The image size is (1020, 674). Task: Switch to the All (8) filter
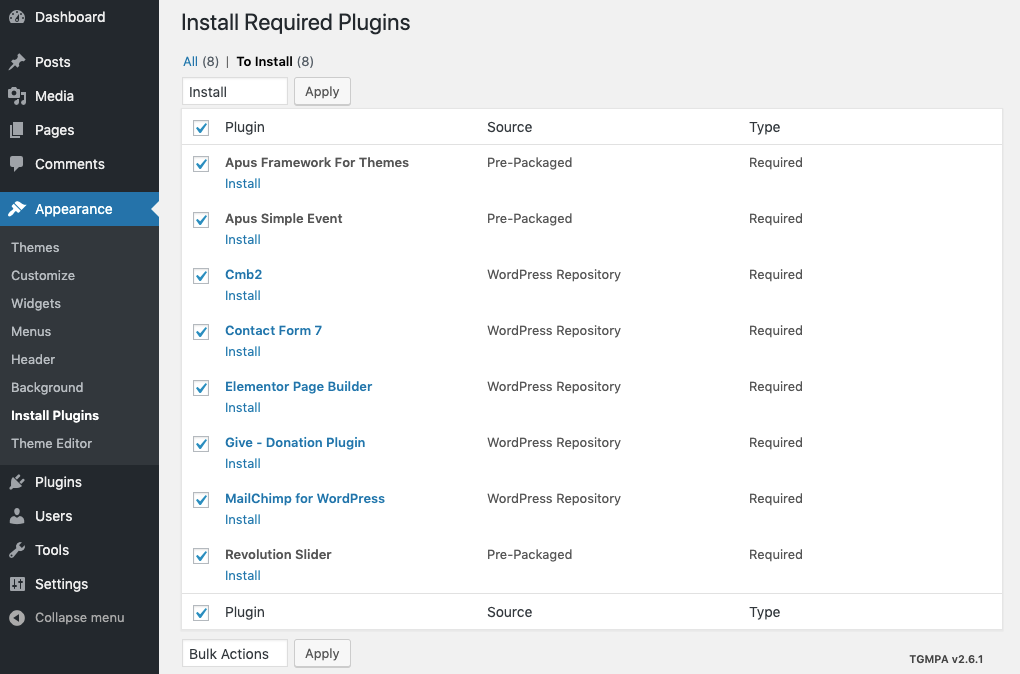click(201, 61)
